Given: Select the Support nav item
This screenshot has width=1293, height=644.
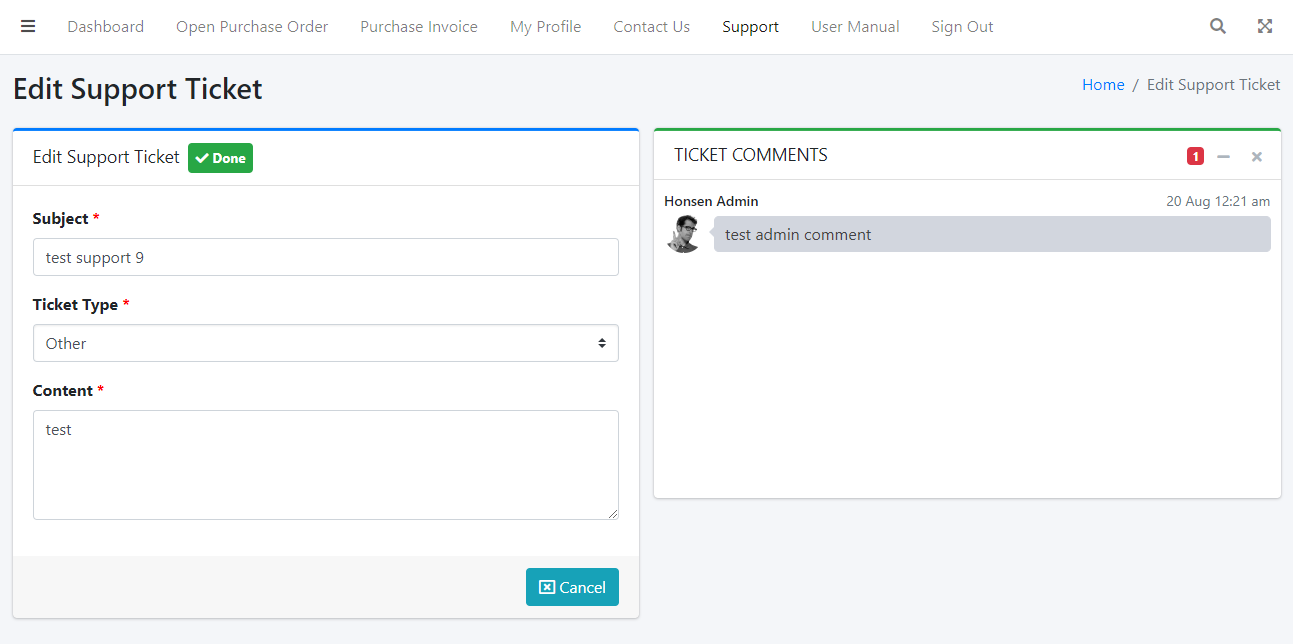Looking at the screenshot, I should 750,27.
